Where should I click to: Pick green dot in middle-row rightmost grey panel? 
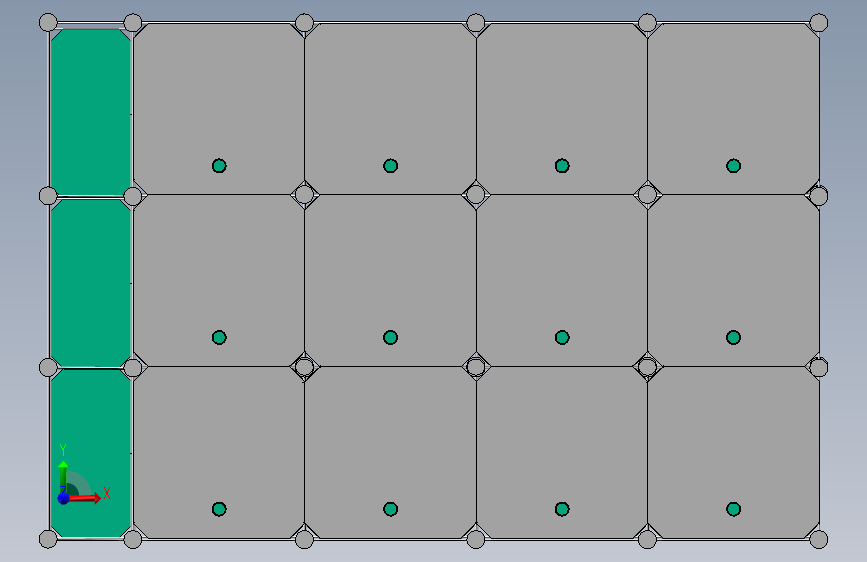733,337
